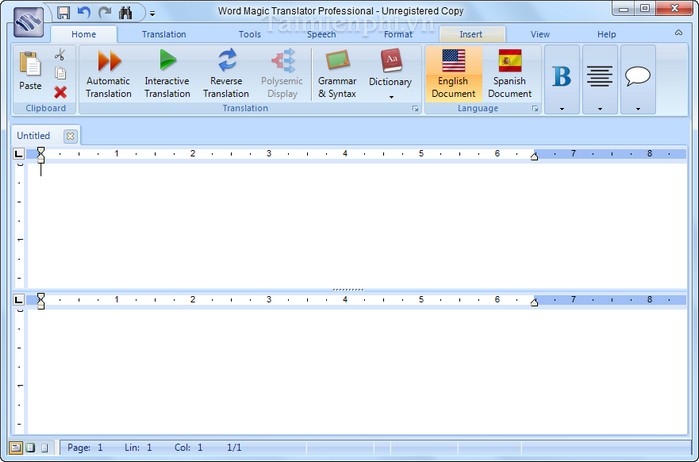699x462 pixels.
Task: Expand the paragraph alignment dropdown
Action: tap(600, 80)
